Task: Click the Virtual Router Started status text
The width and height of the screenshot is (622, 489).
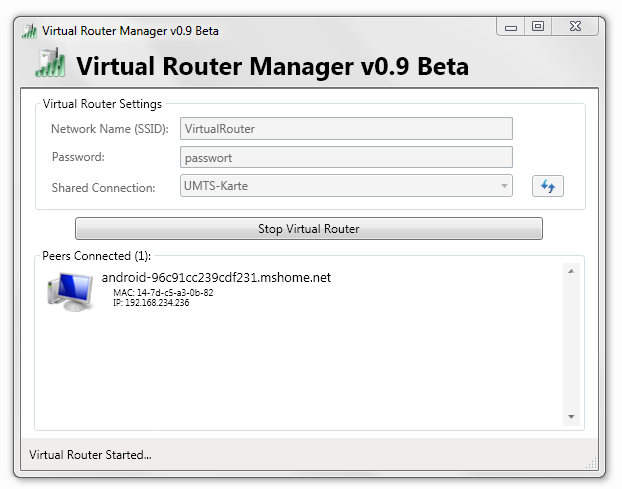Action: point(90,454)
